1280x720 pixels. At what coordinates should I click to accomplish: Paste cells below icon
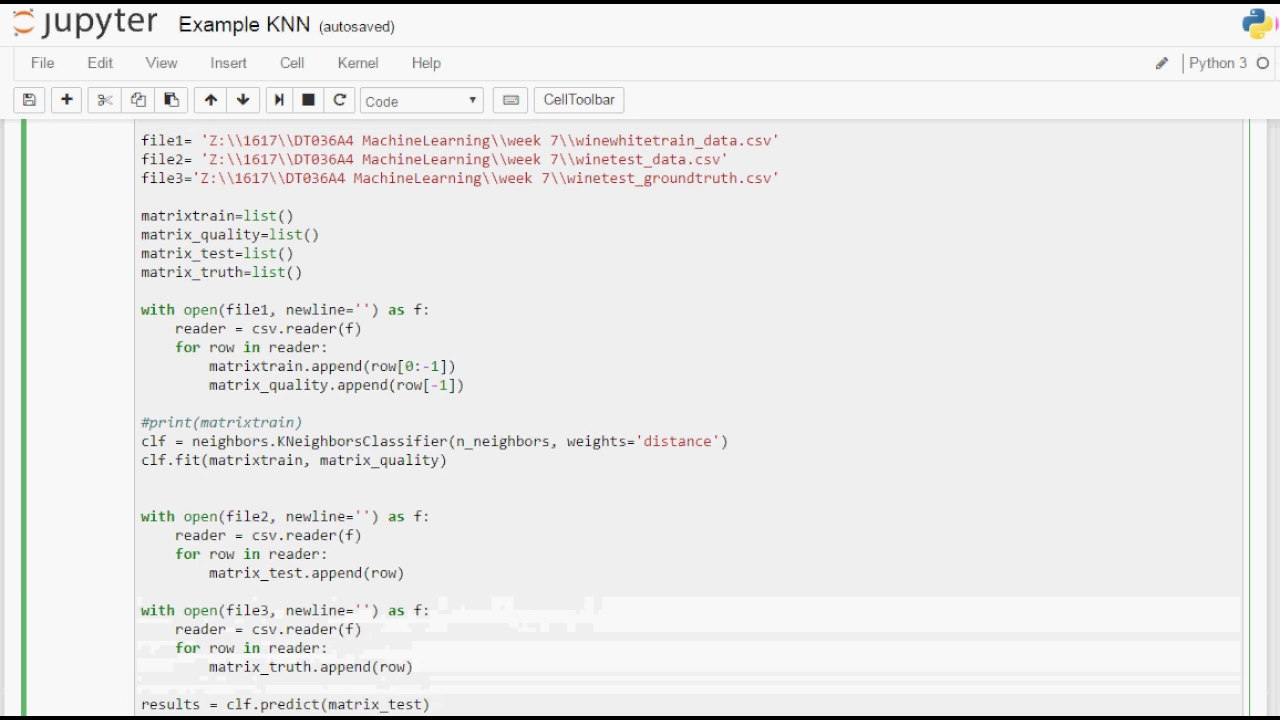tap(171, 100)
